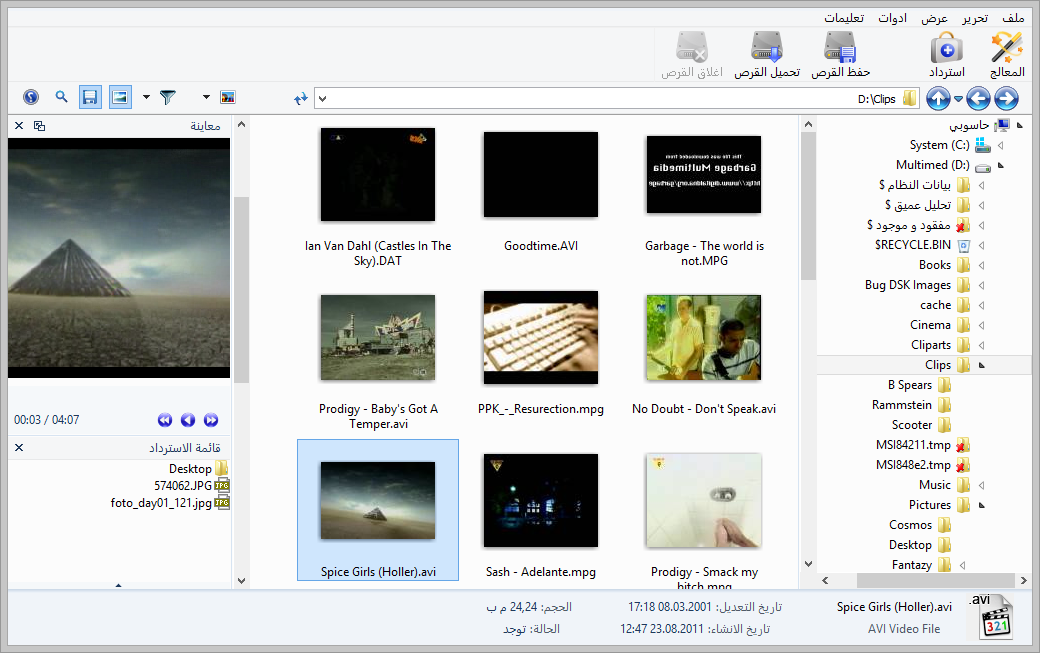The image size is (1040, 653).
Task: Toggle the preview panel toolbar button
Action: point(120,97)
